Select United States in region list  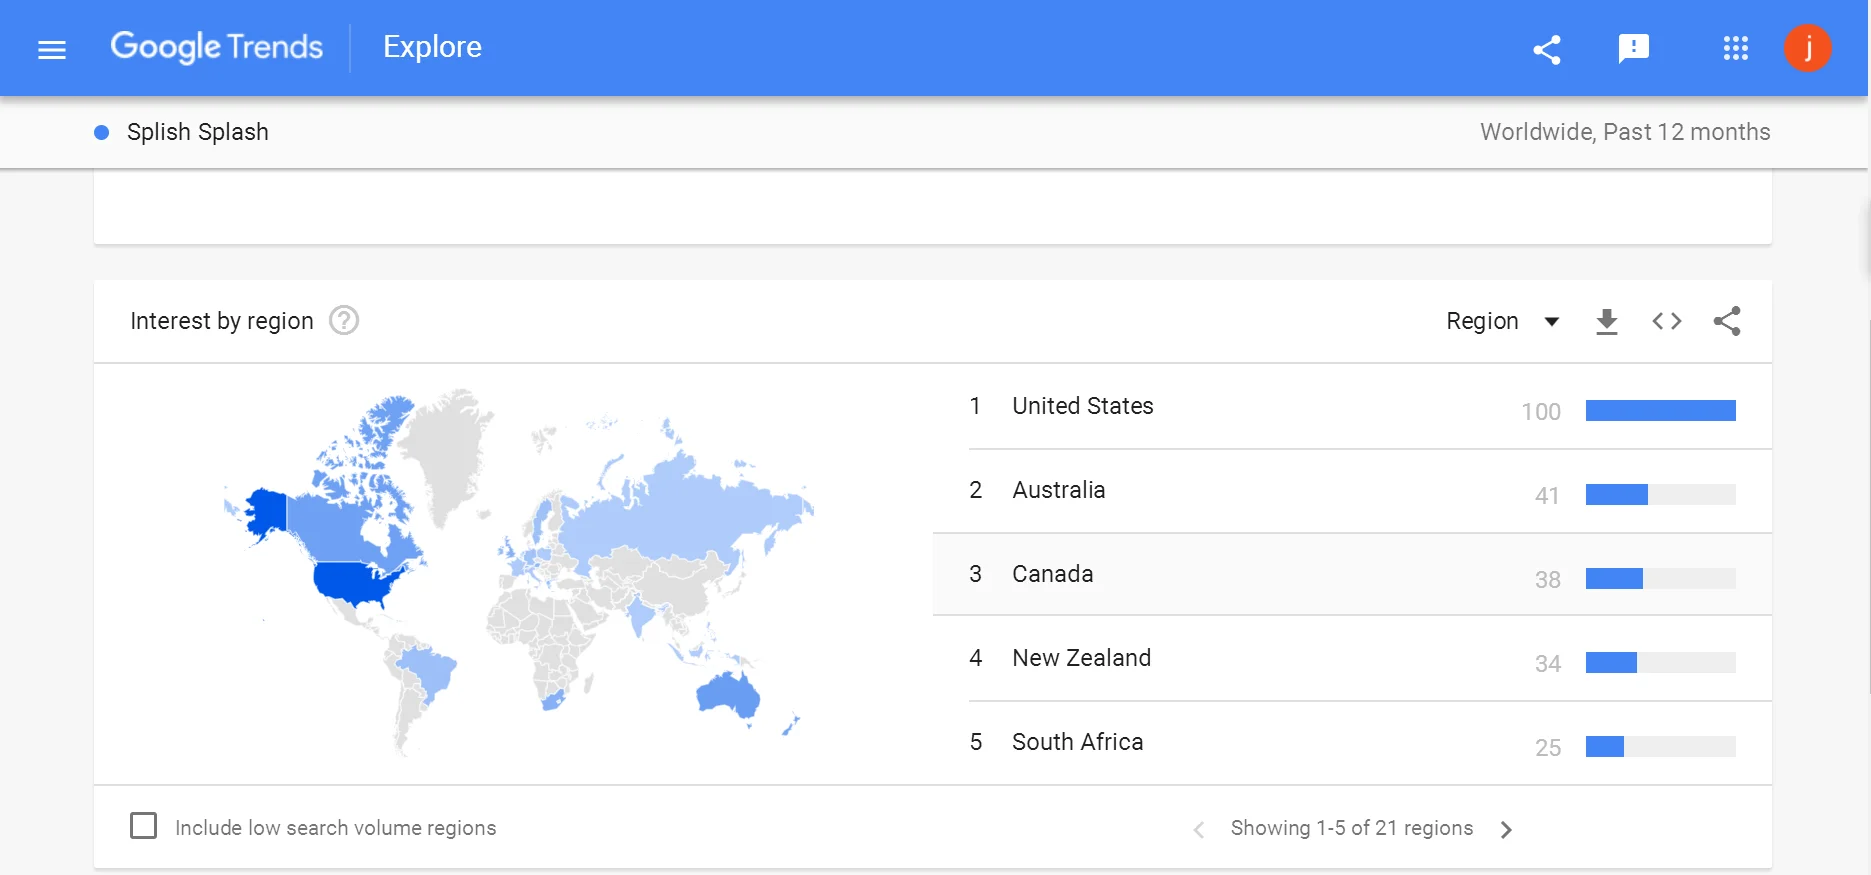(1082, 406)
